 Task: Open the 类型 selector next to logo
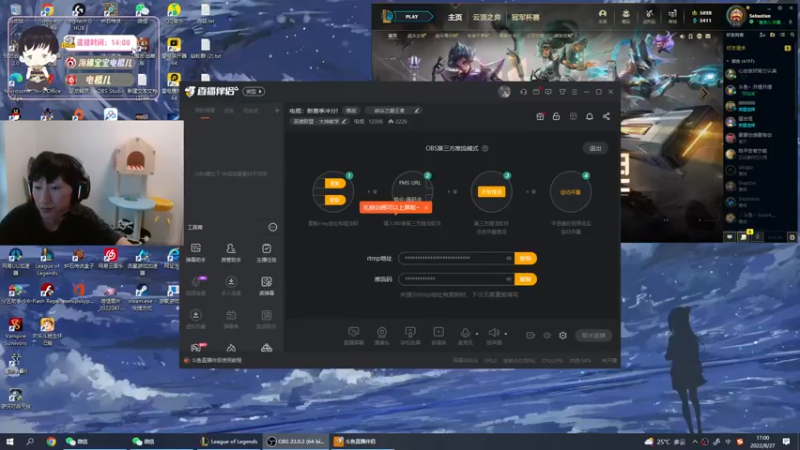pyautogui.click(x=254, y=91)
